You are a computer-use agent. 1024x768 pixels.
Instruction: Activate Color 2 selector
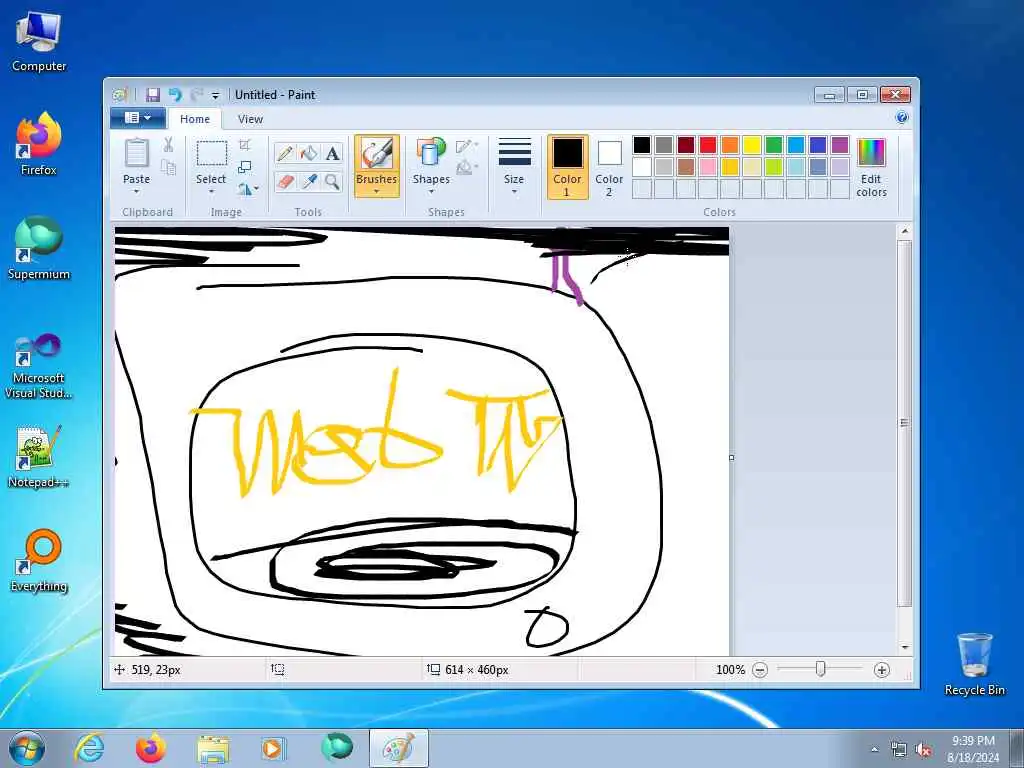[609, 167]
